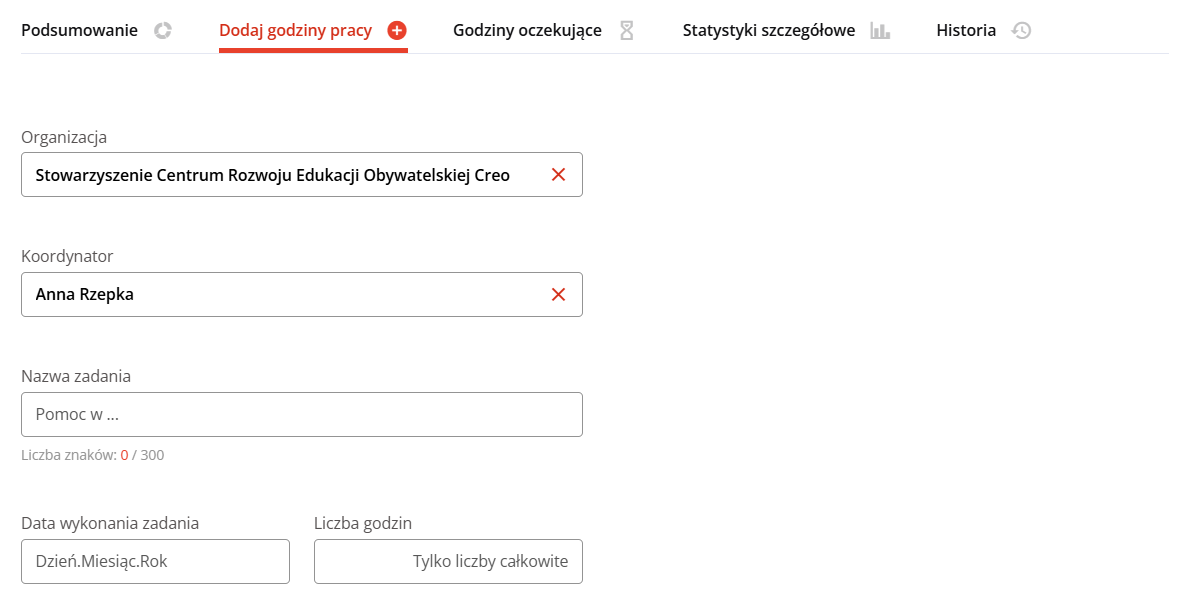Screen dimensions: 1198x605
Task: Select the Dodaj godziny pracy tab
Action: (x=312, y=31)
